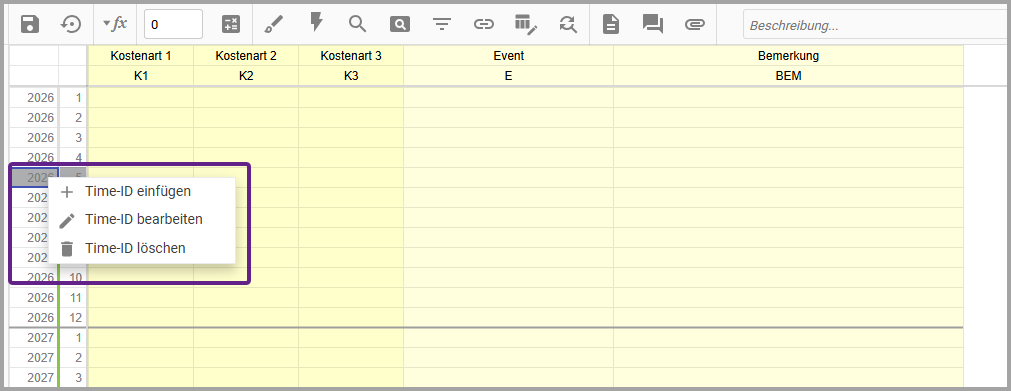1011x391 pixels.
Task: Click the magnifying glass search icon
Action: point(357,25)
